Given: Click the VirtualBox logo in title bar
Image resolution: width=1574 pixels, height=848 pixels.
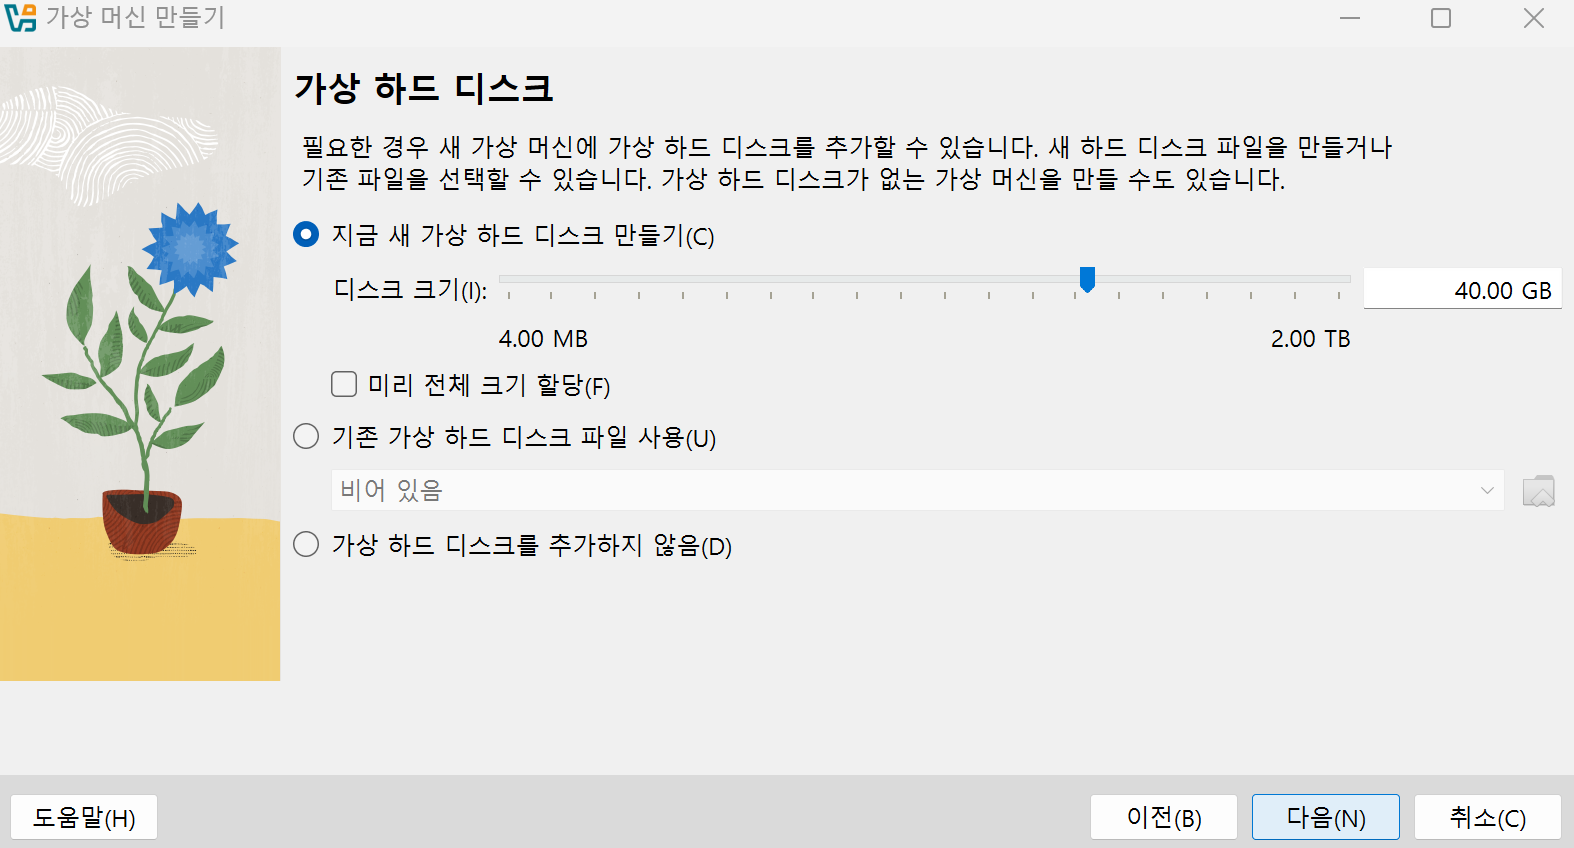Looking at the screenshot, I should pyautogui.click(x=20, y=18).
